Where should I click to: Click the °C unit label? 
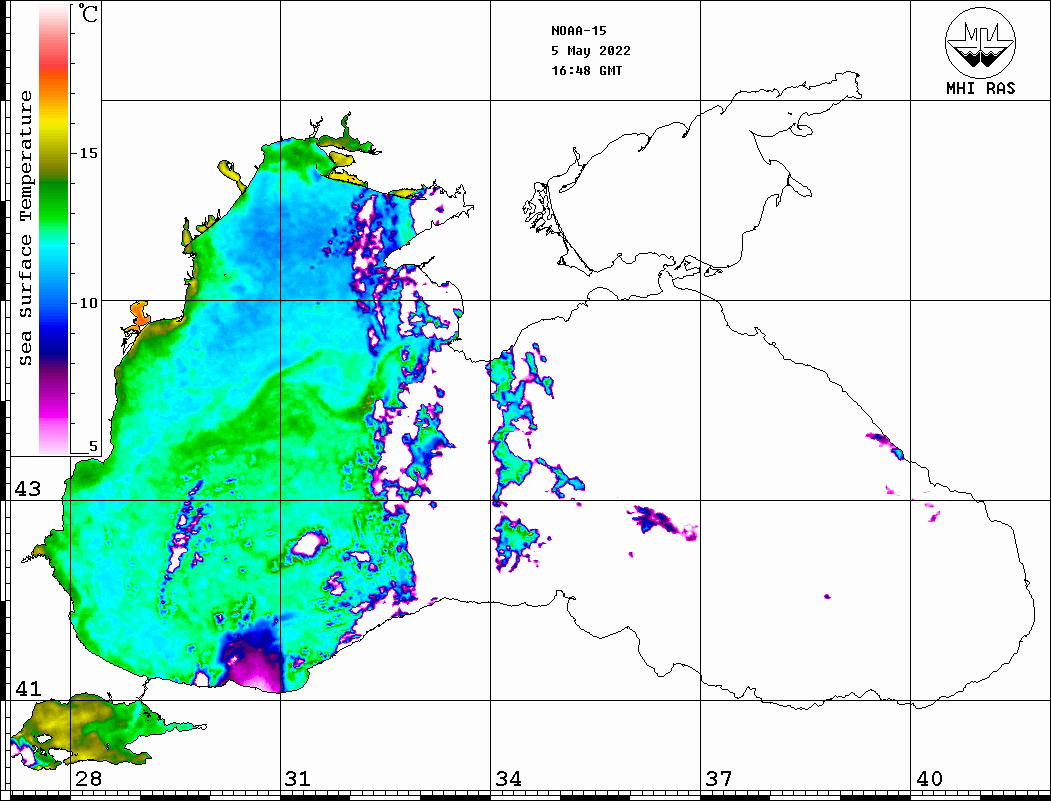pyautogui.click(x=88, y=13)
